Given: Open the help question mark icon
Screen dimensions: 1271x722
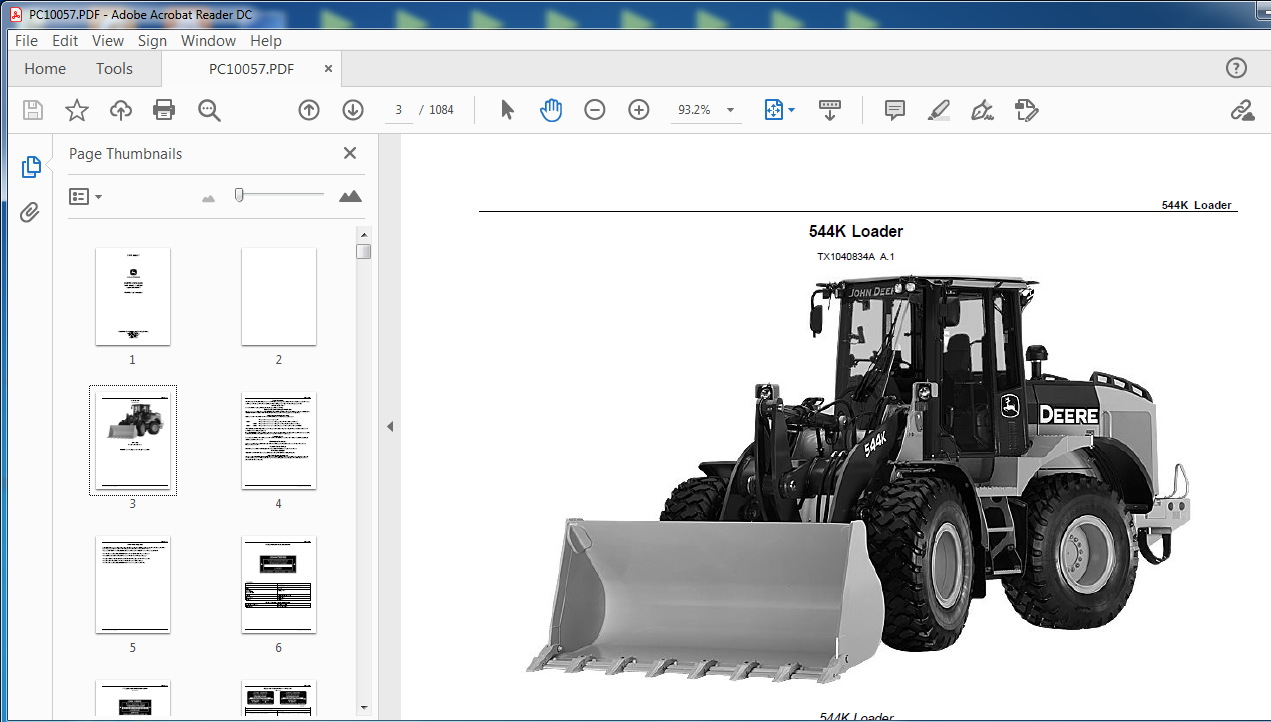Looking at the screenshot, I should coord(1236,68).
